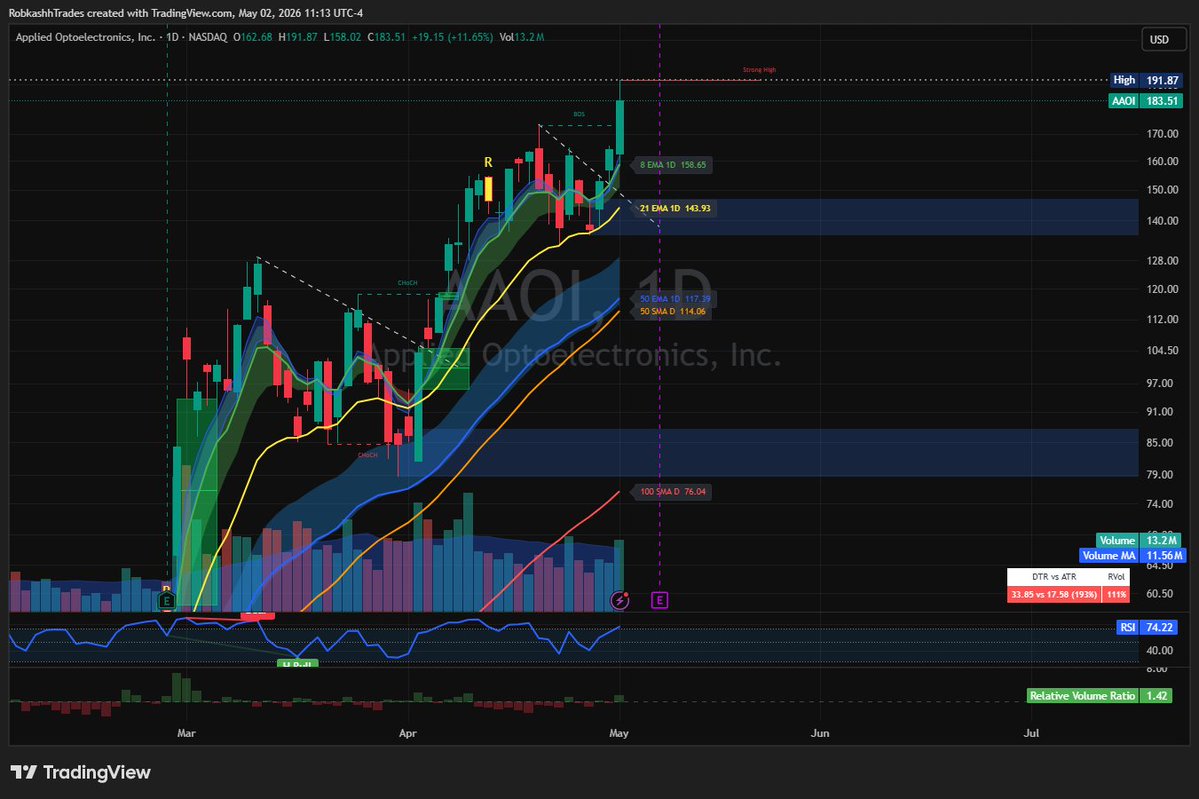Click the TradingView logo at the bottom
The width and height of the screenshot is (1199, 799).
tap(80, 772)
